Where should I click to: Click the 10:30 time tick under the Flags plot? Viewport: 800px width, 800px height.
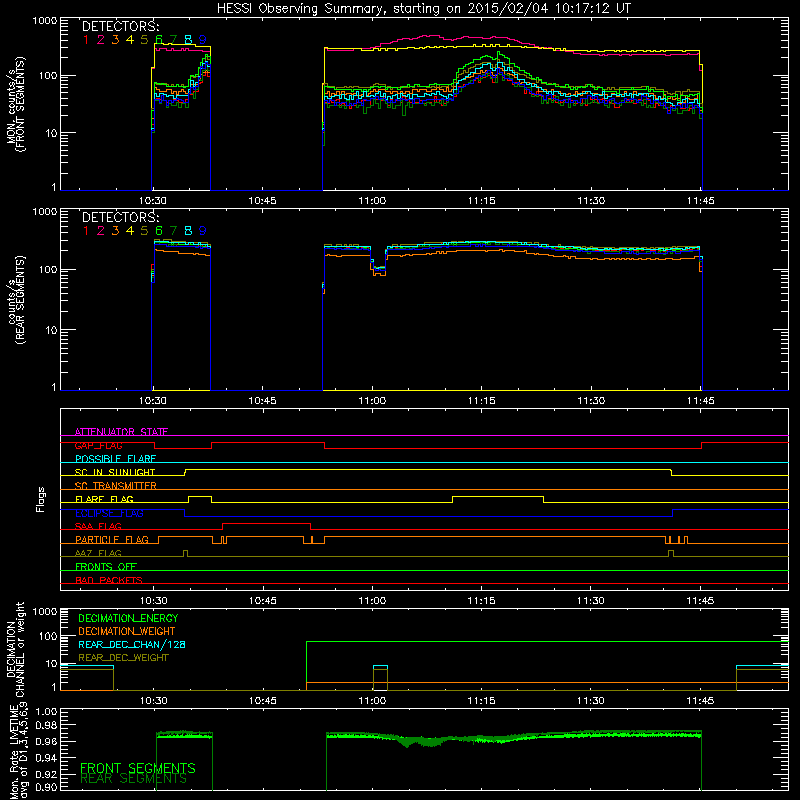153,601
